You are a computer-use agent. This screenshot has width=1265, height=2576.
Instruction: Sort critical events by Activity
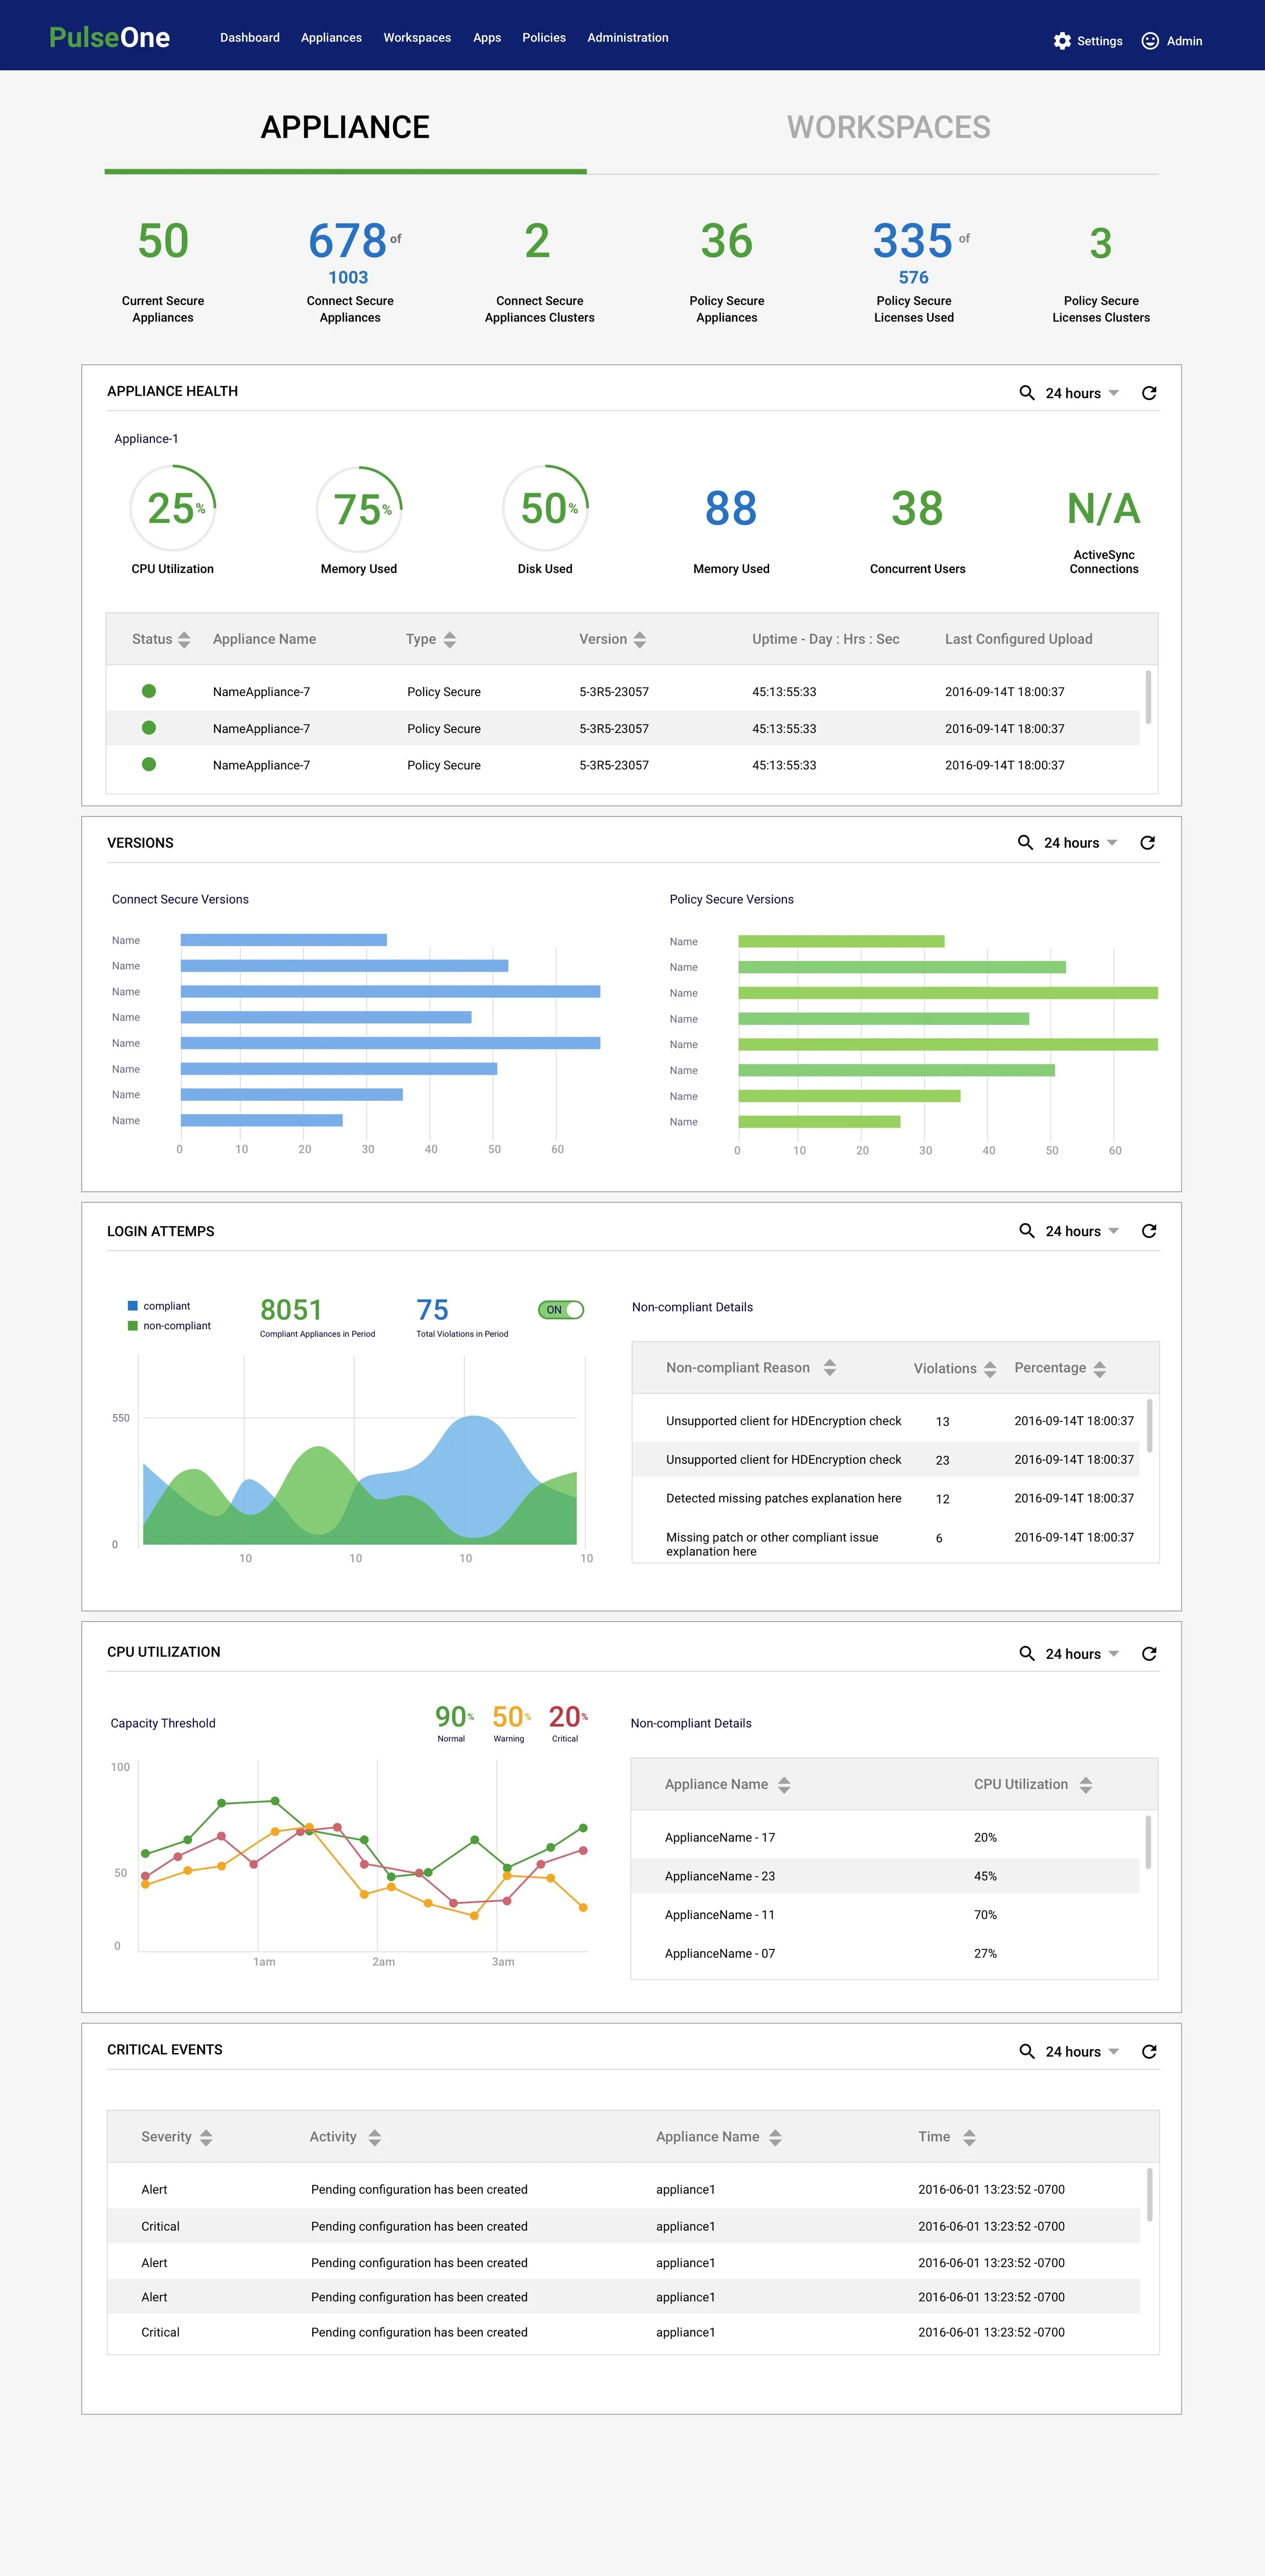click(x=375, y=2138)
